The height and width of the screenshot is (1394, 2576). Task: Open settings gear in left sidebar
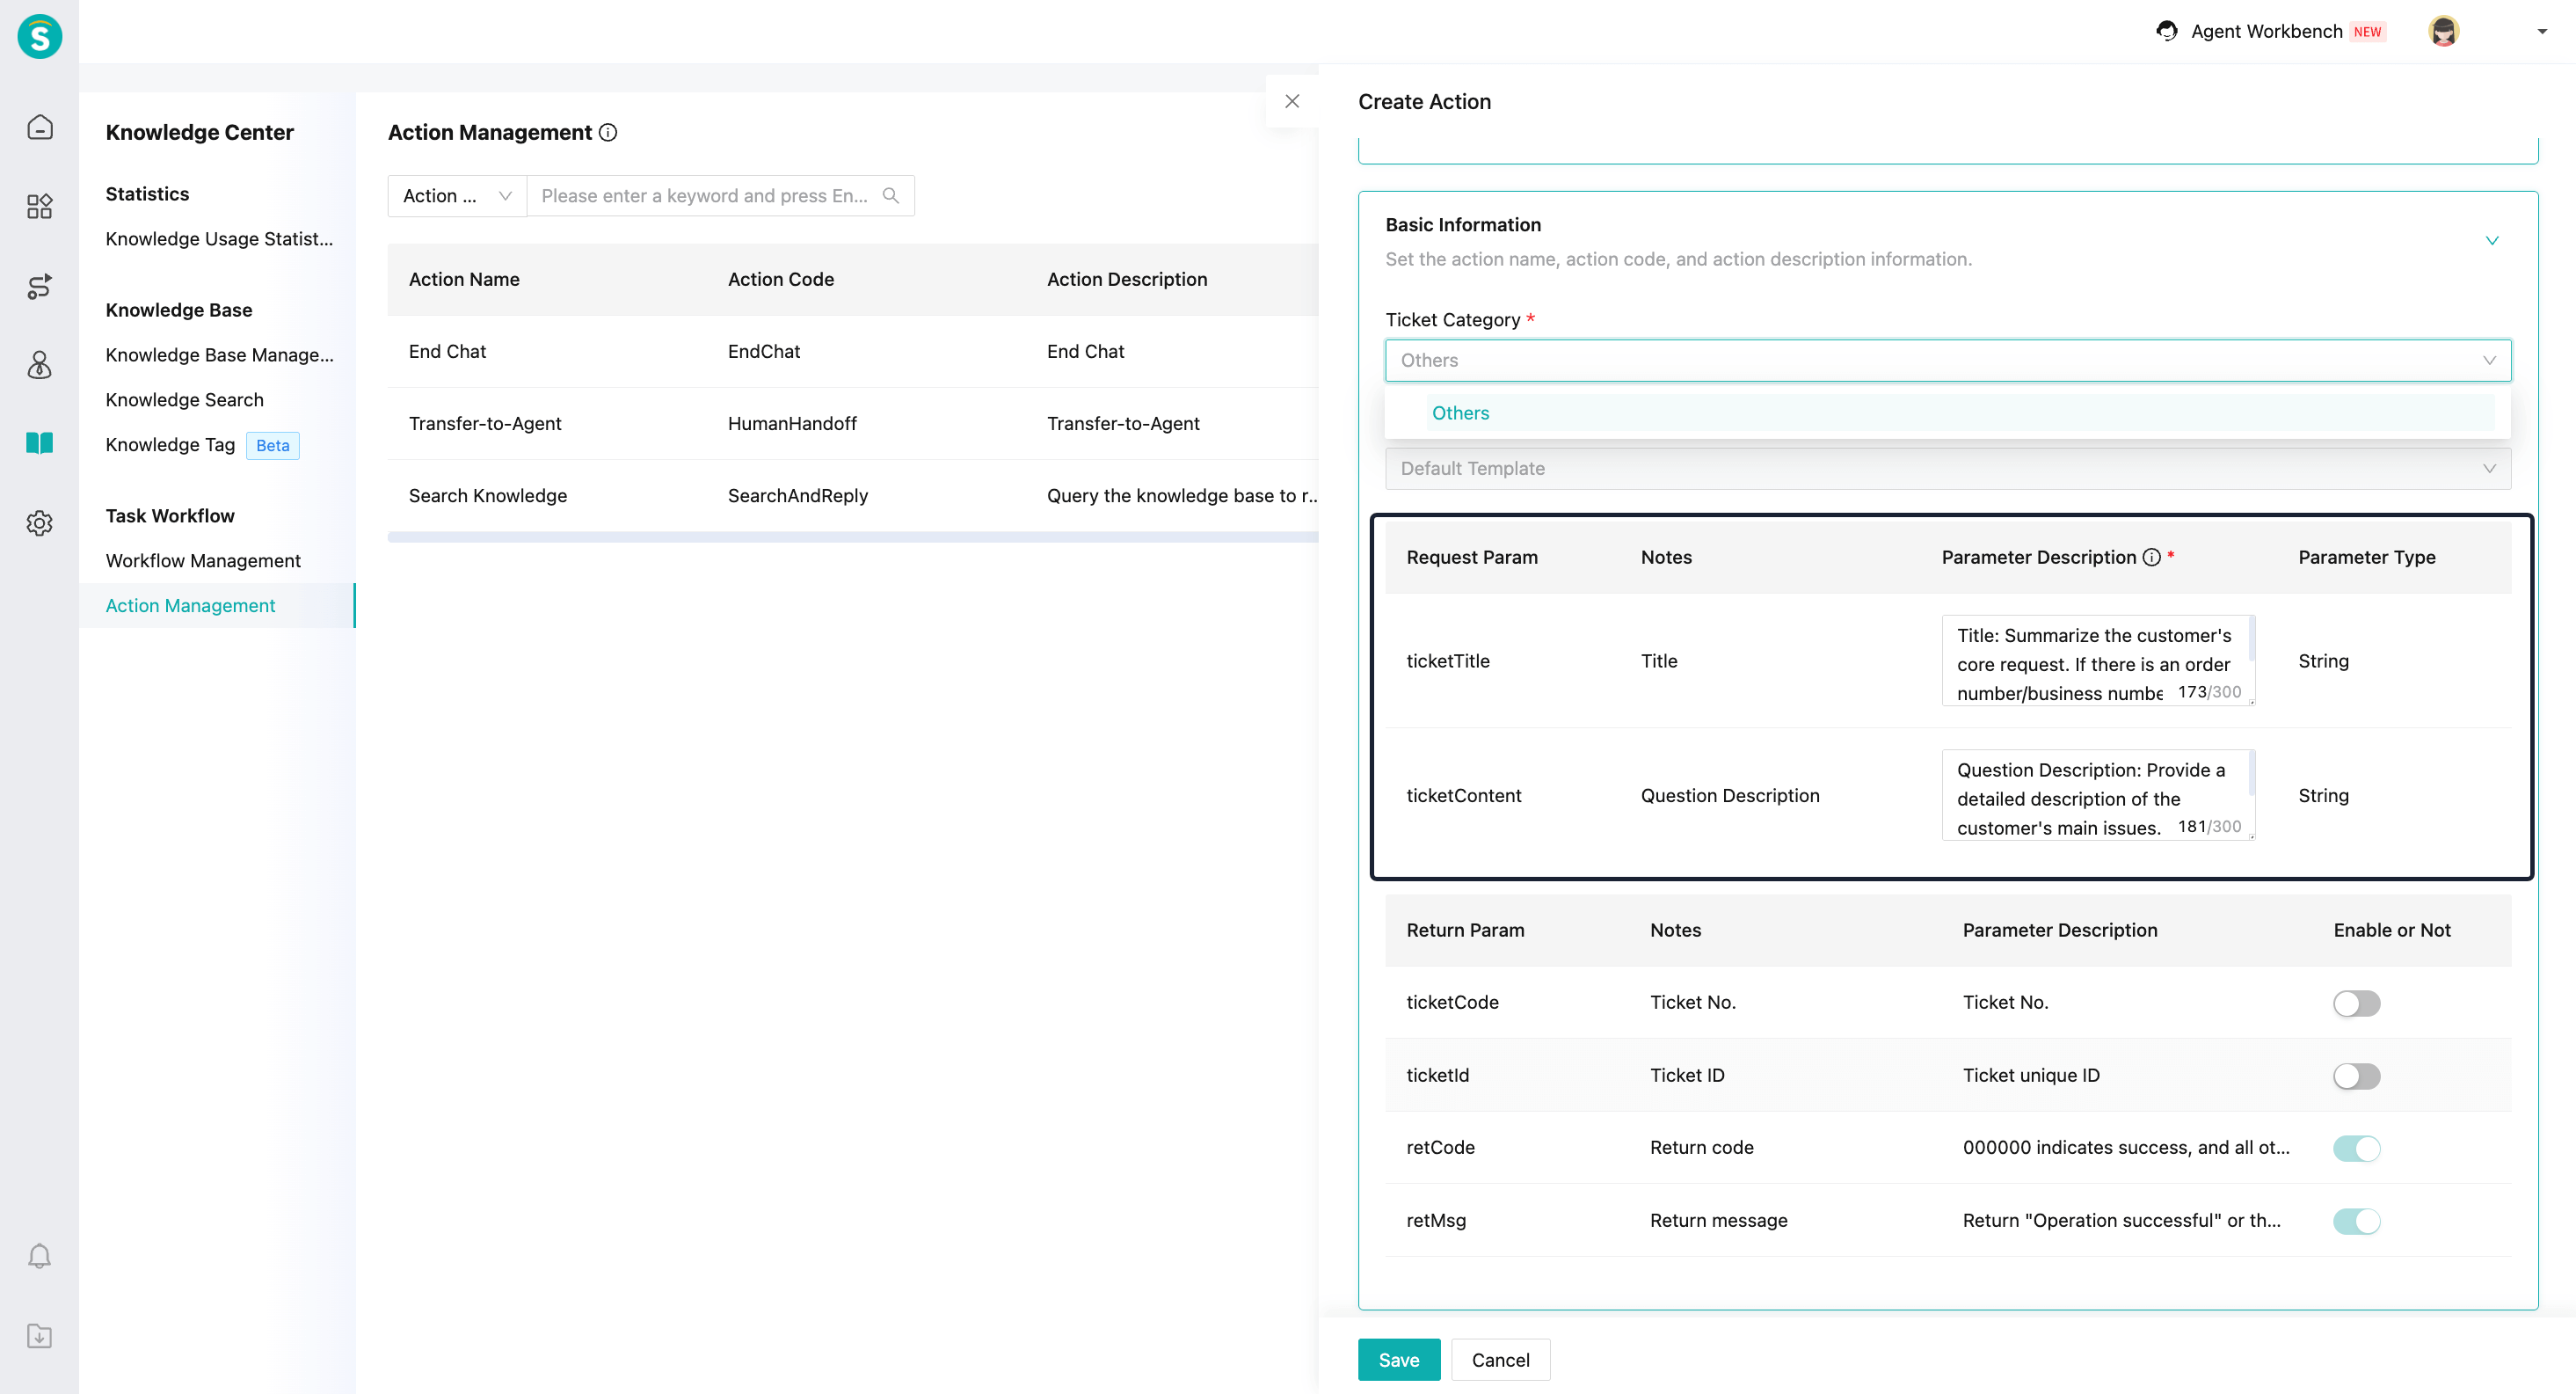click(39, 523)
